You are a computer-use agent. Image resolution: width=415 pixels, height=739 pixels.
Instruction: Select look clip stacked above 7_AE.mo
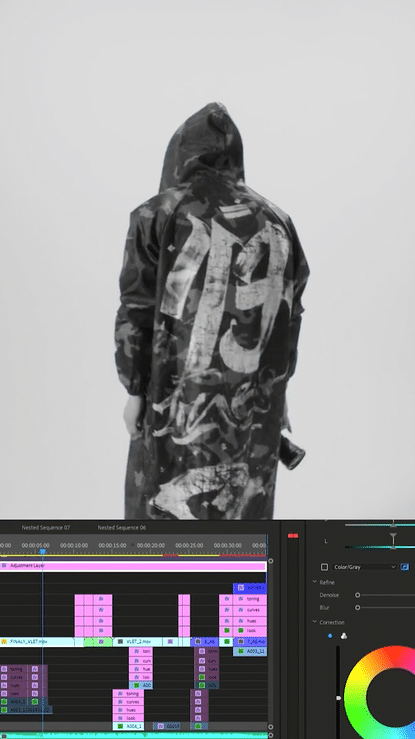pyautogui.click(x=250, y=630)
